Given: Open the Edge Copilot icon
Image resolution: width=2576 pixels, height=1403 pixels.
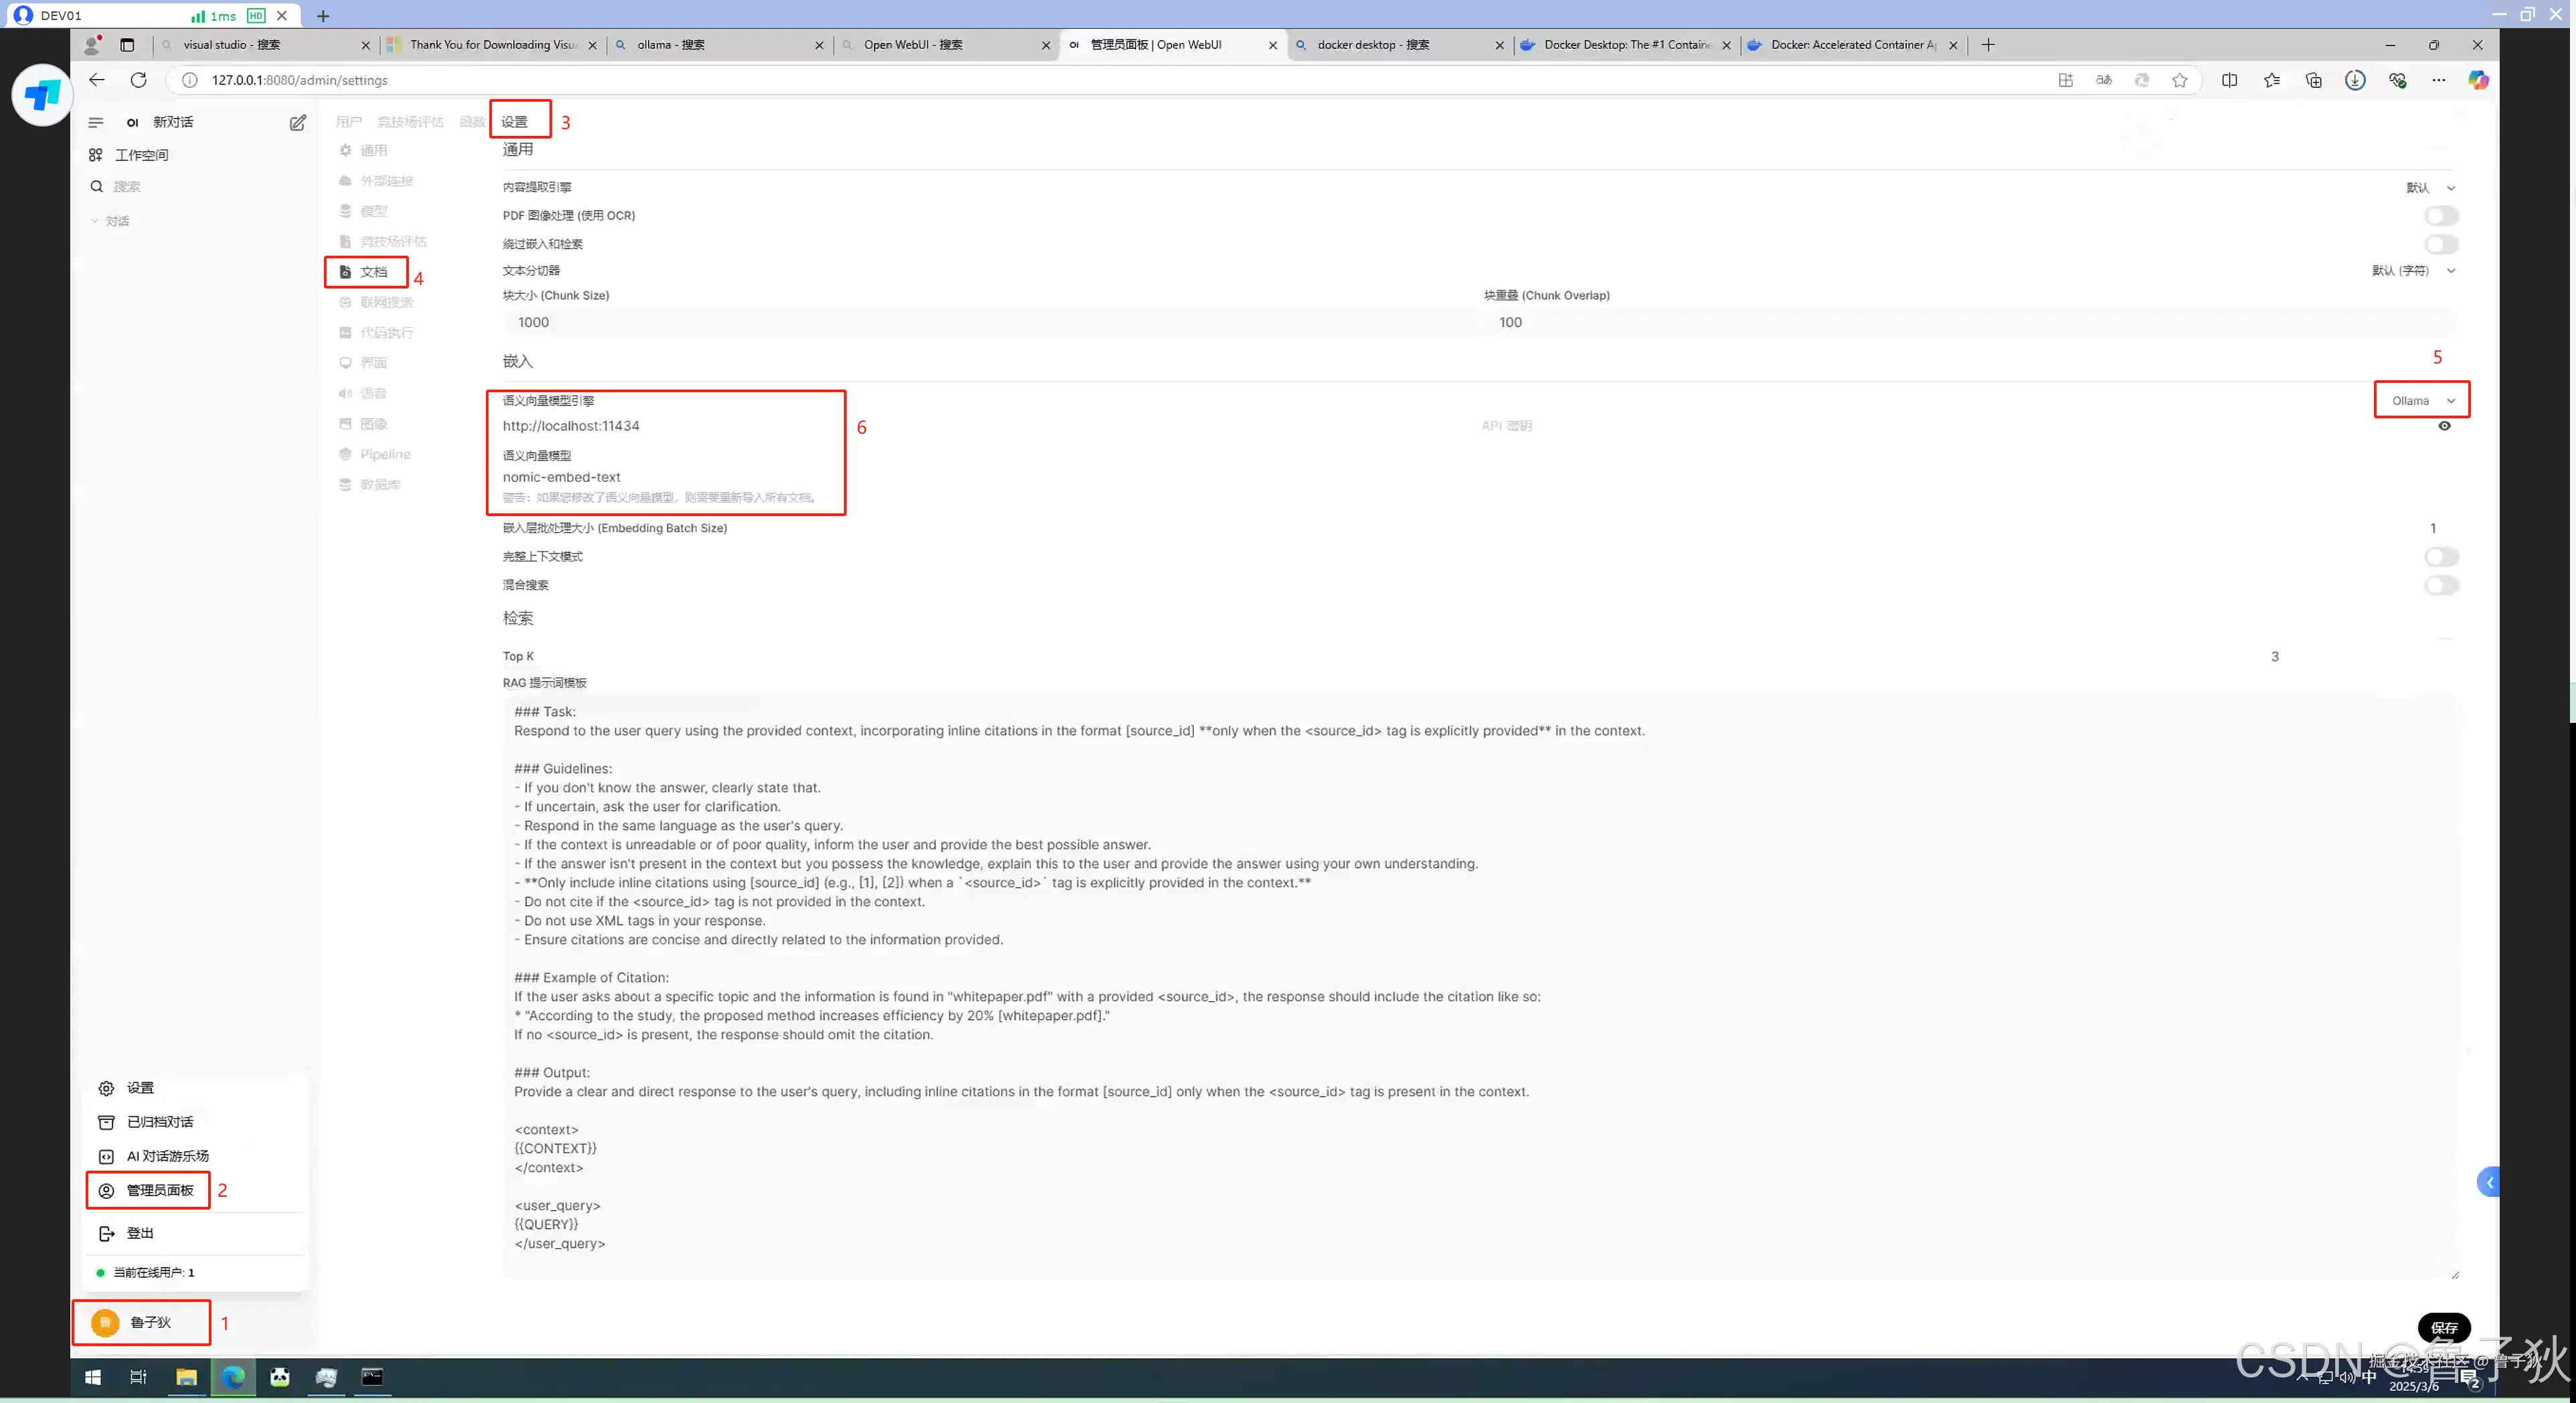Looking at the screenshot, I should click(x=2477, y=80).
